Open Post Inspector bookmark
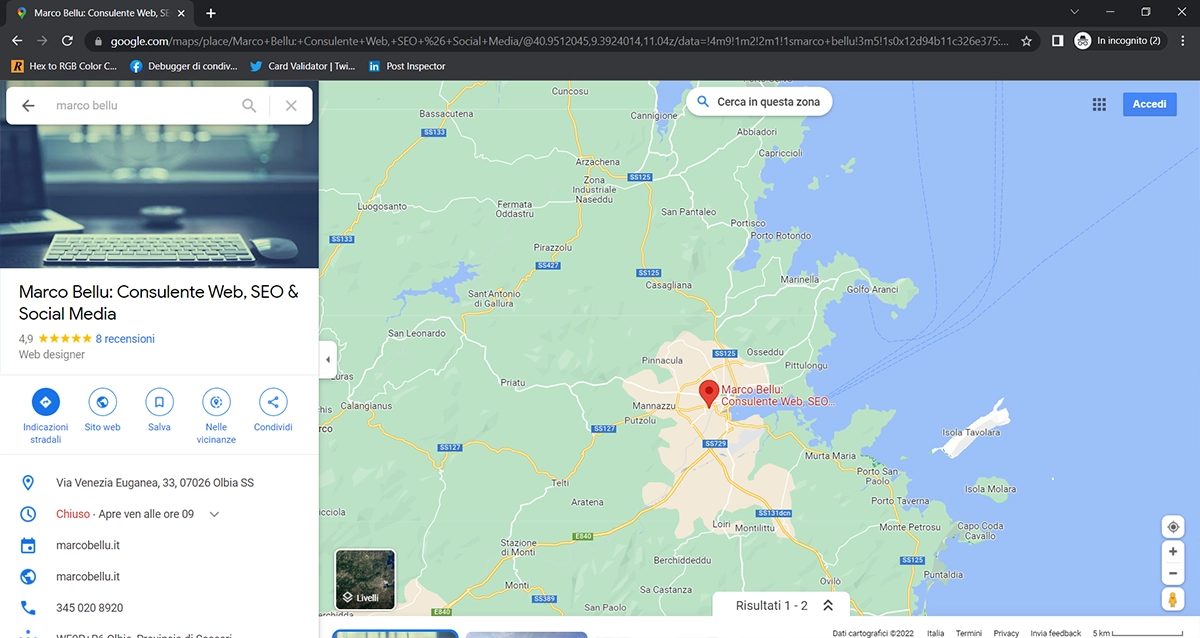 407,66
